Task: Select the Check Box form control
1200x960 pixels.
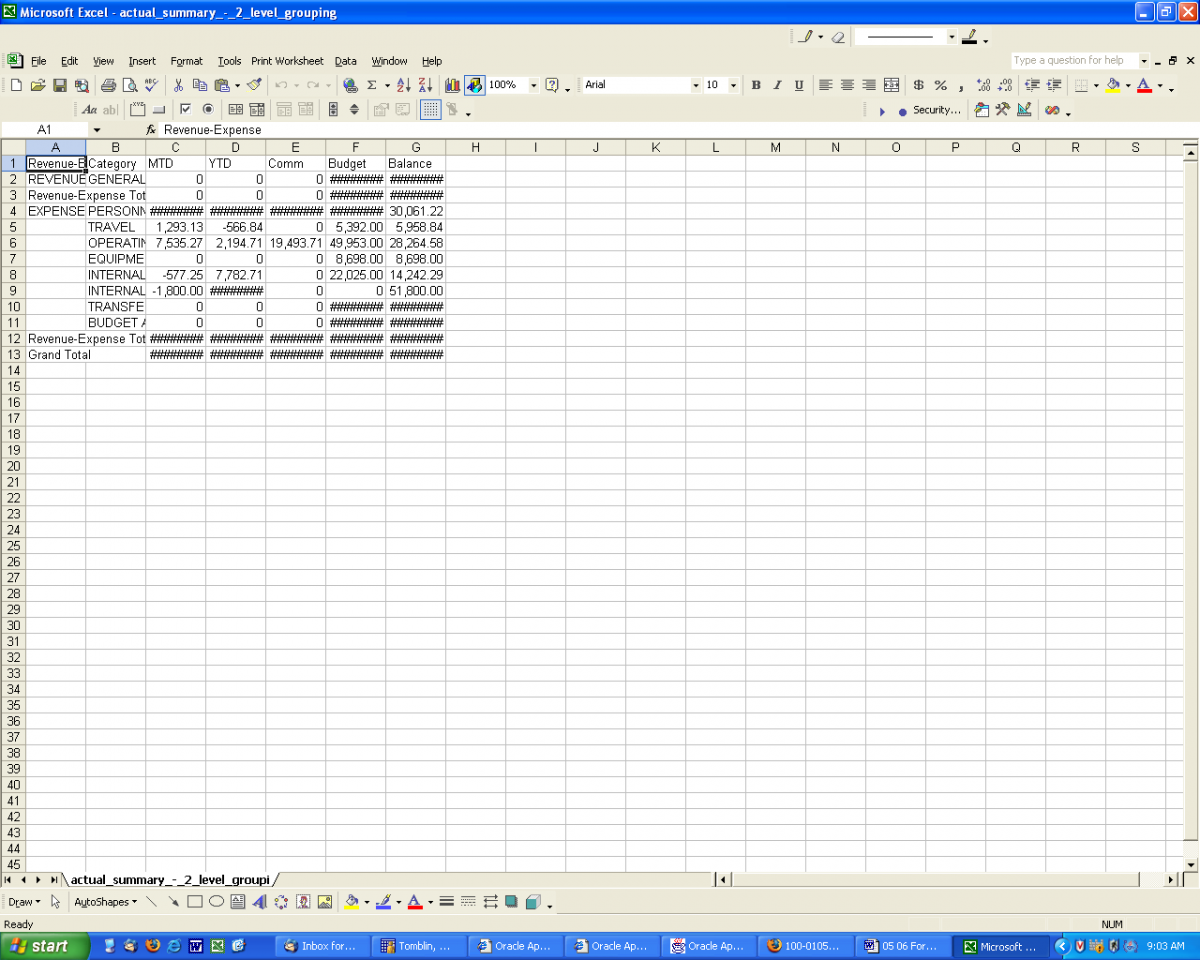Action: [185, 110]
